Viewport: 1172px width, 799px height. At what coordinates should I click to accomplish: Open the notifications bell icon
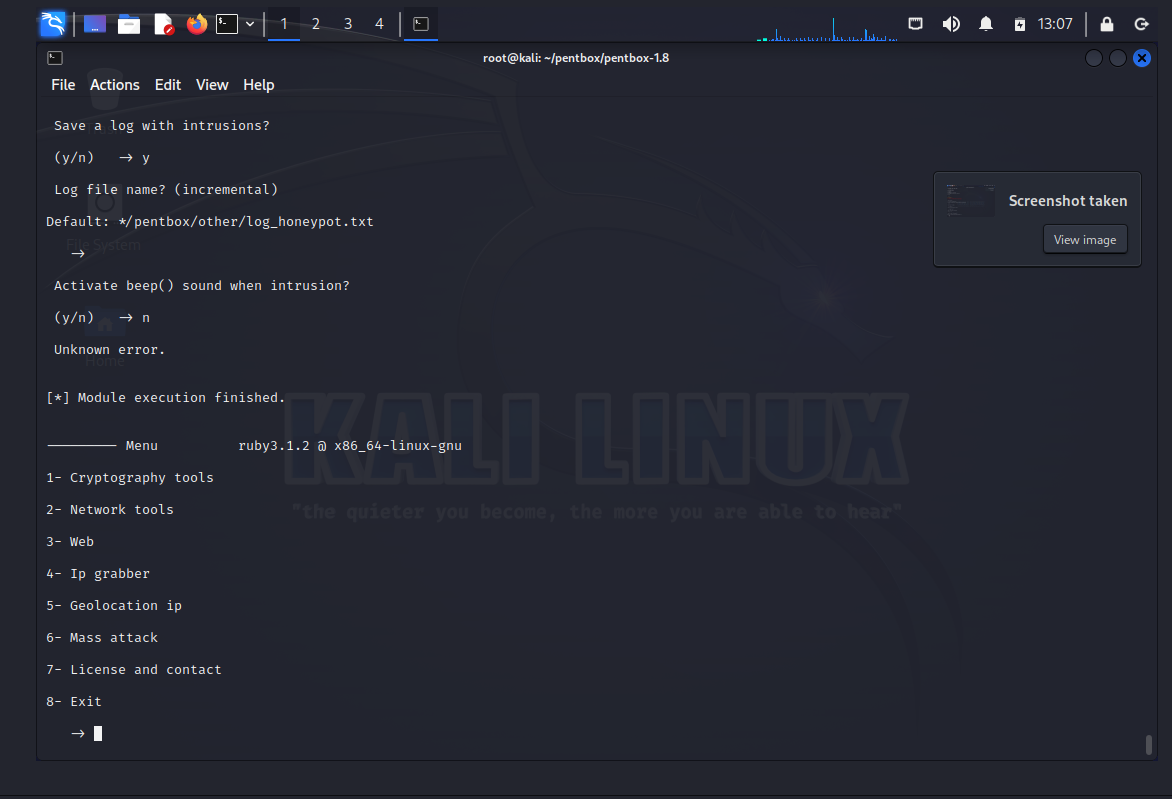tap(986, 23)
